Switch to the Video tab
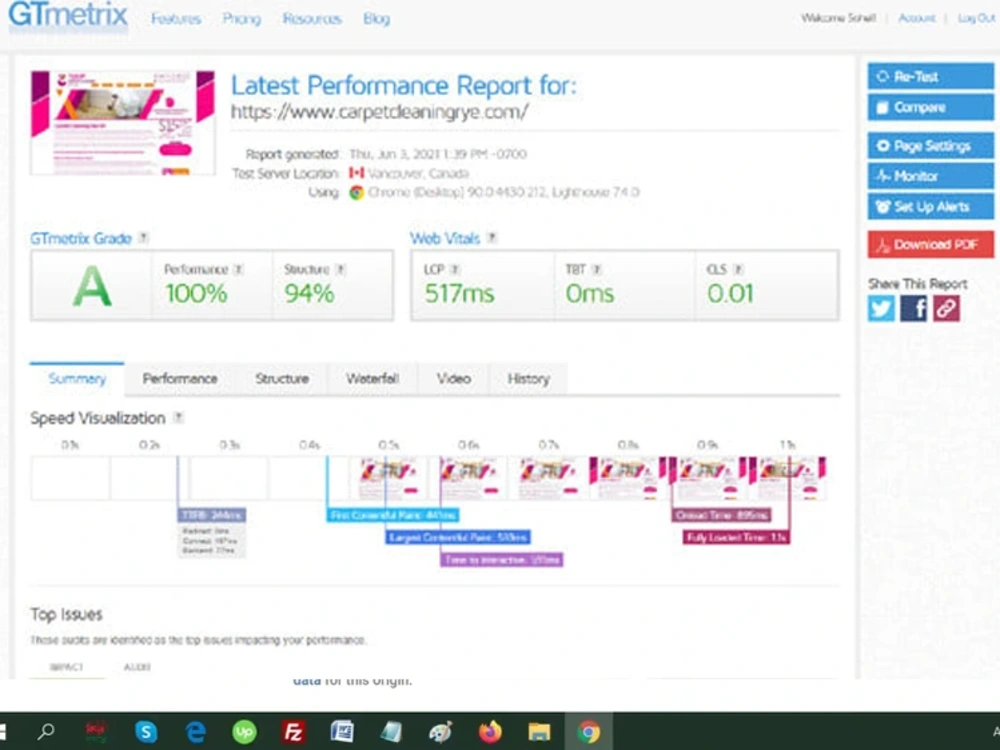Viewport: 1000px width, 750px height. 453,379
